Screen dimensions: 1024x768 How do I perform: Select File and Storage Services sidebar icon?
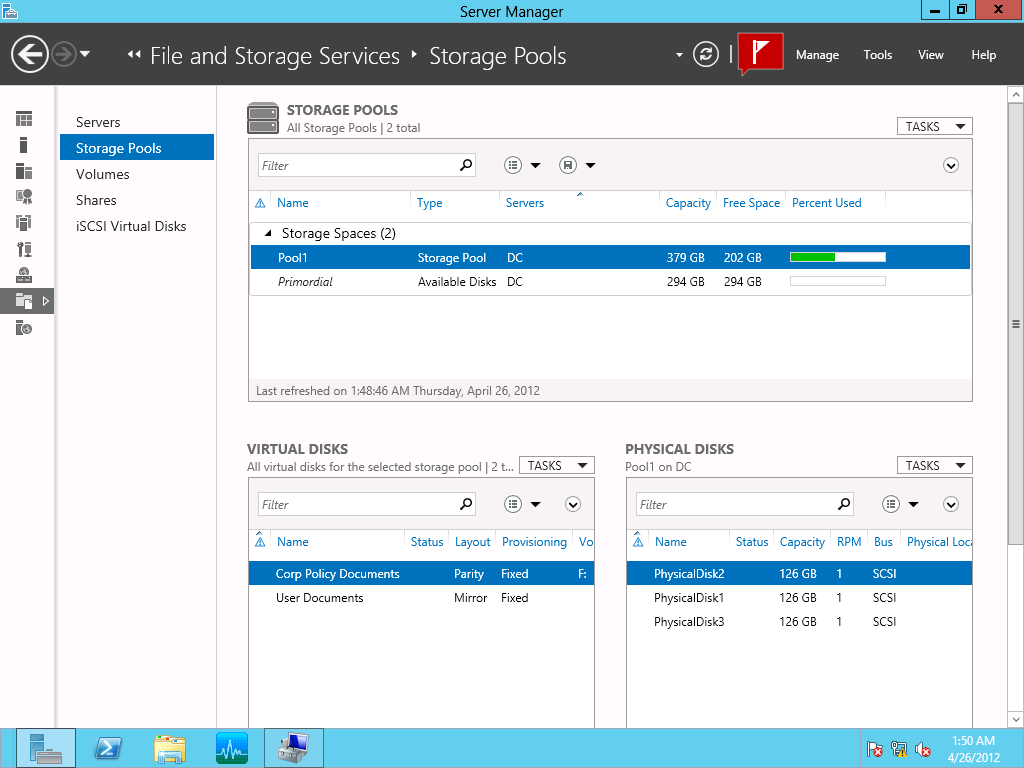[24, 301]
